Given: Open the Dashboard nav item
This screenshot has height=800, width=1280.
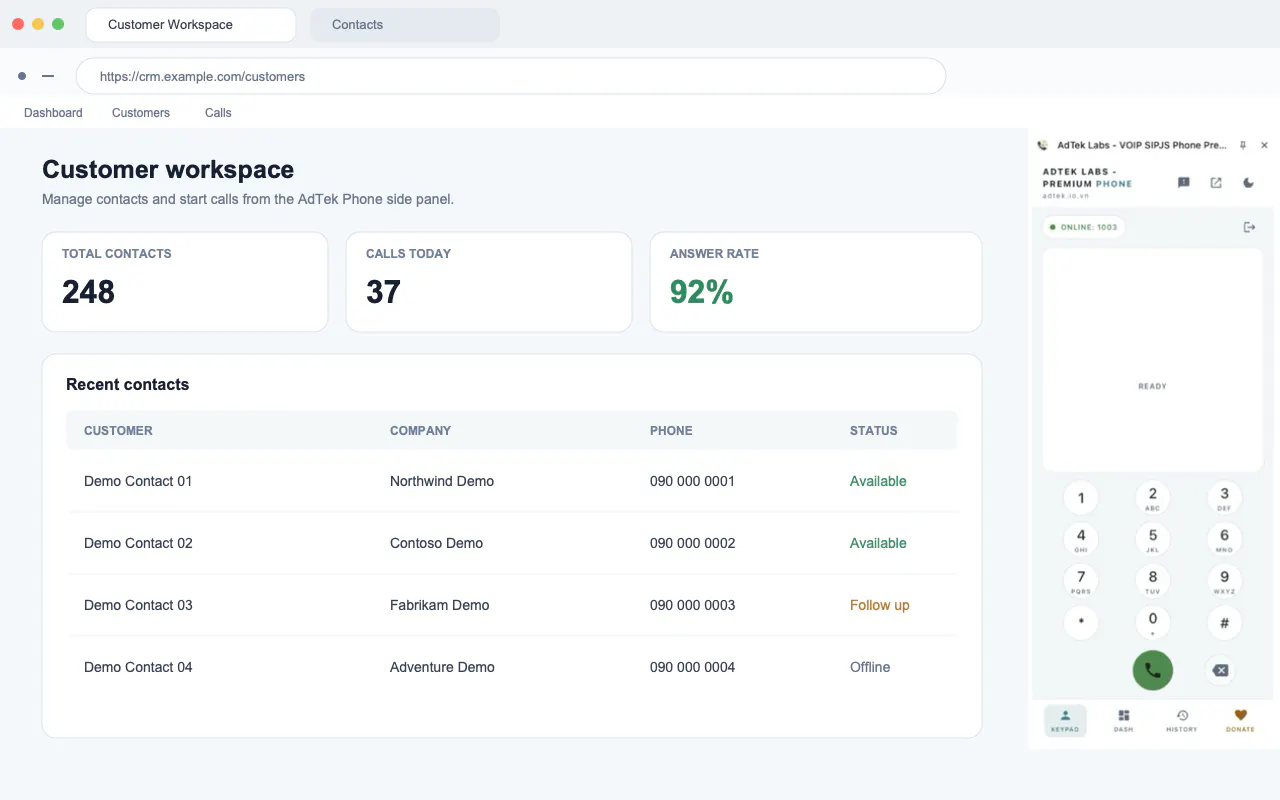Looking at the screenshot, I should pyautogui.click(x=53, y=113).
